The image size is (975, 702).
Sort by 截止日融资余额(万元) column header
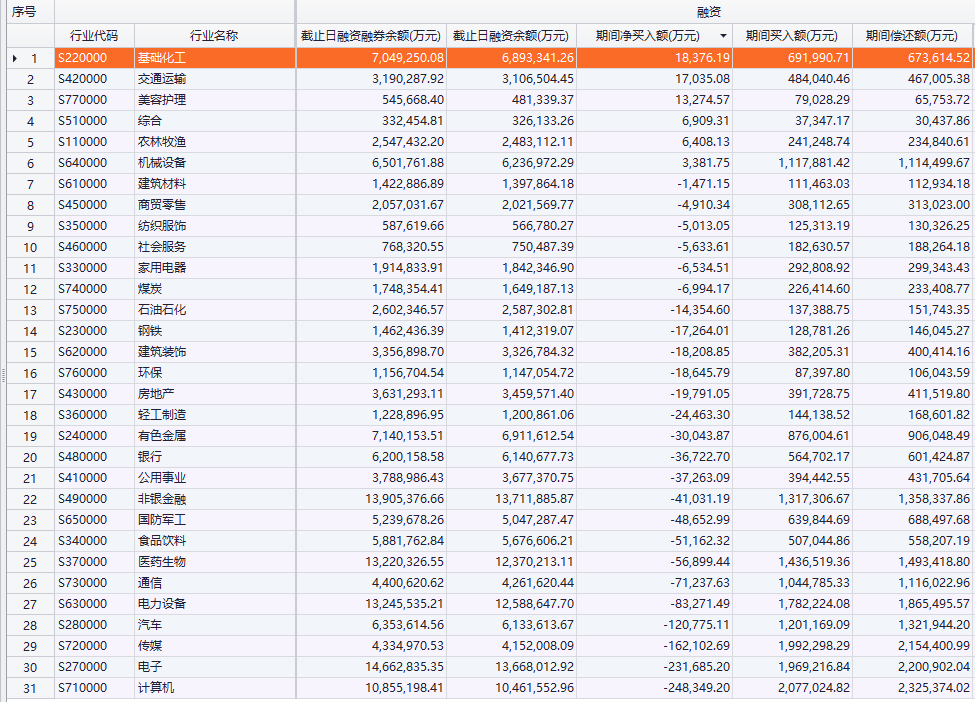511,36
